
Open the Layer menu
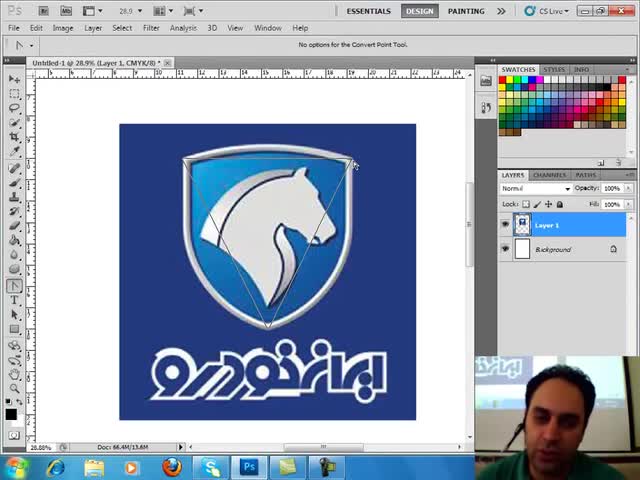click(x=93, y=28)
